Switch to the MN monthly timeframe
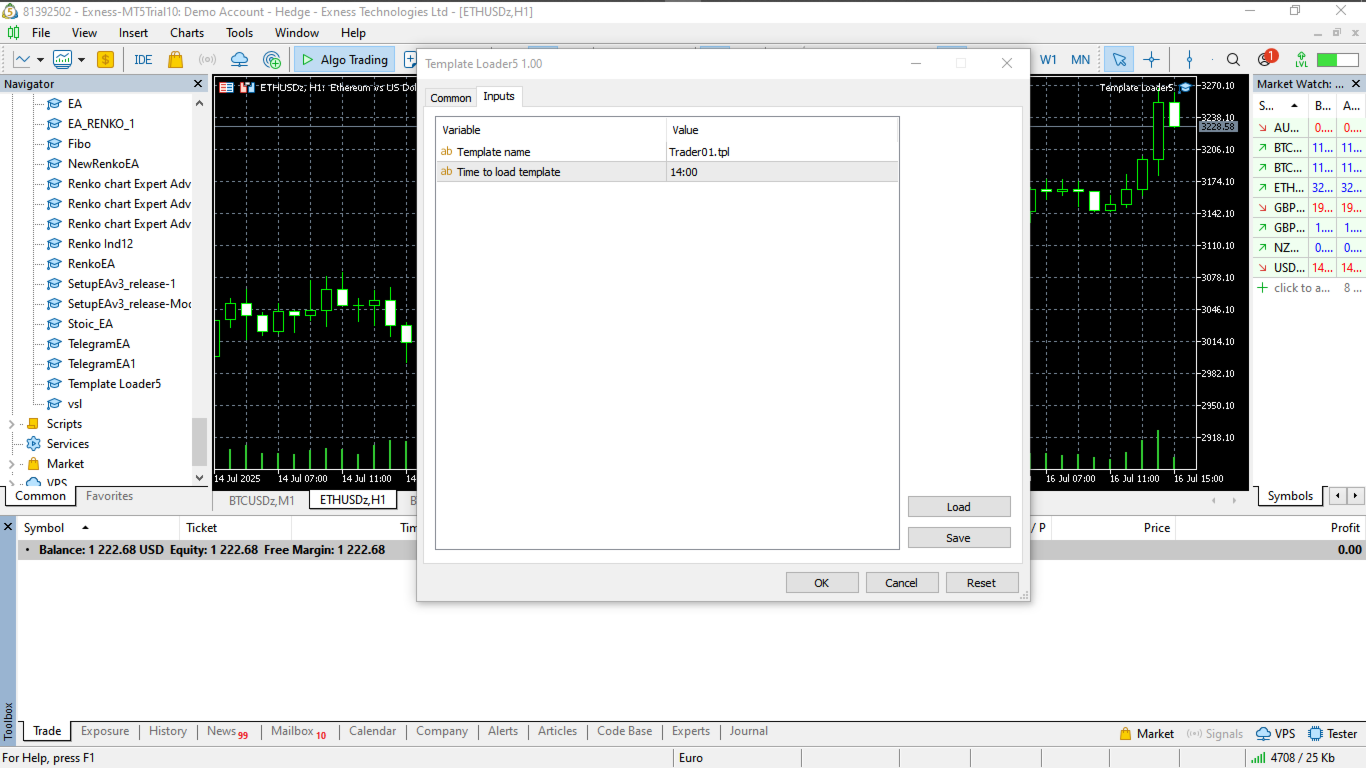 coord(1080,60)
